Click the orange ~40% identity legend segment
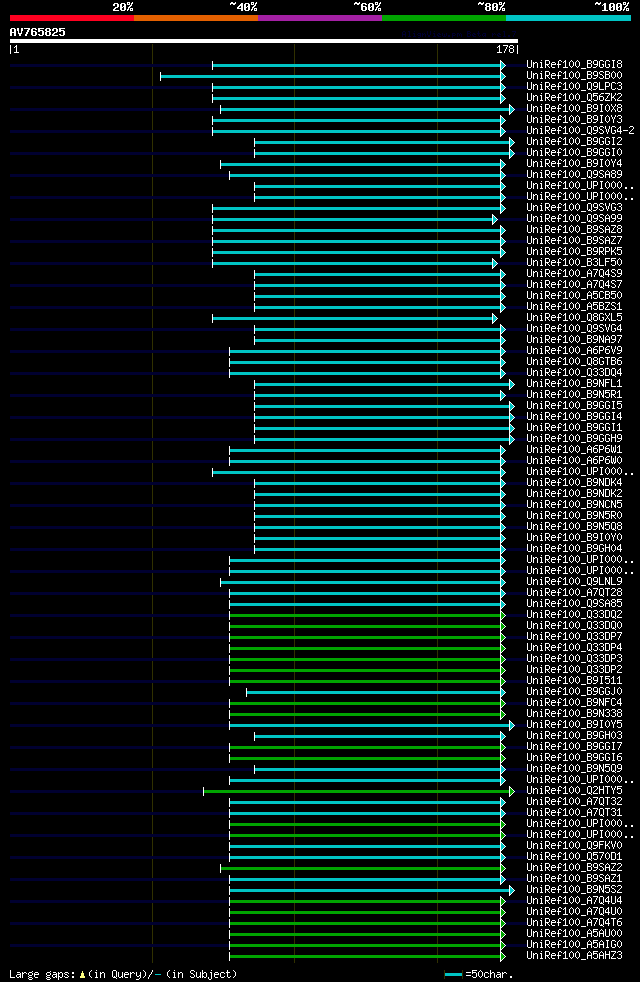This screenshot has width=640, height=982. pos(196,18)
